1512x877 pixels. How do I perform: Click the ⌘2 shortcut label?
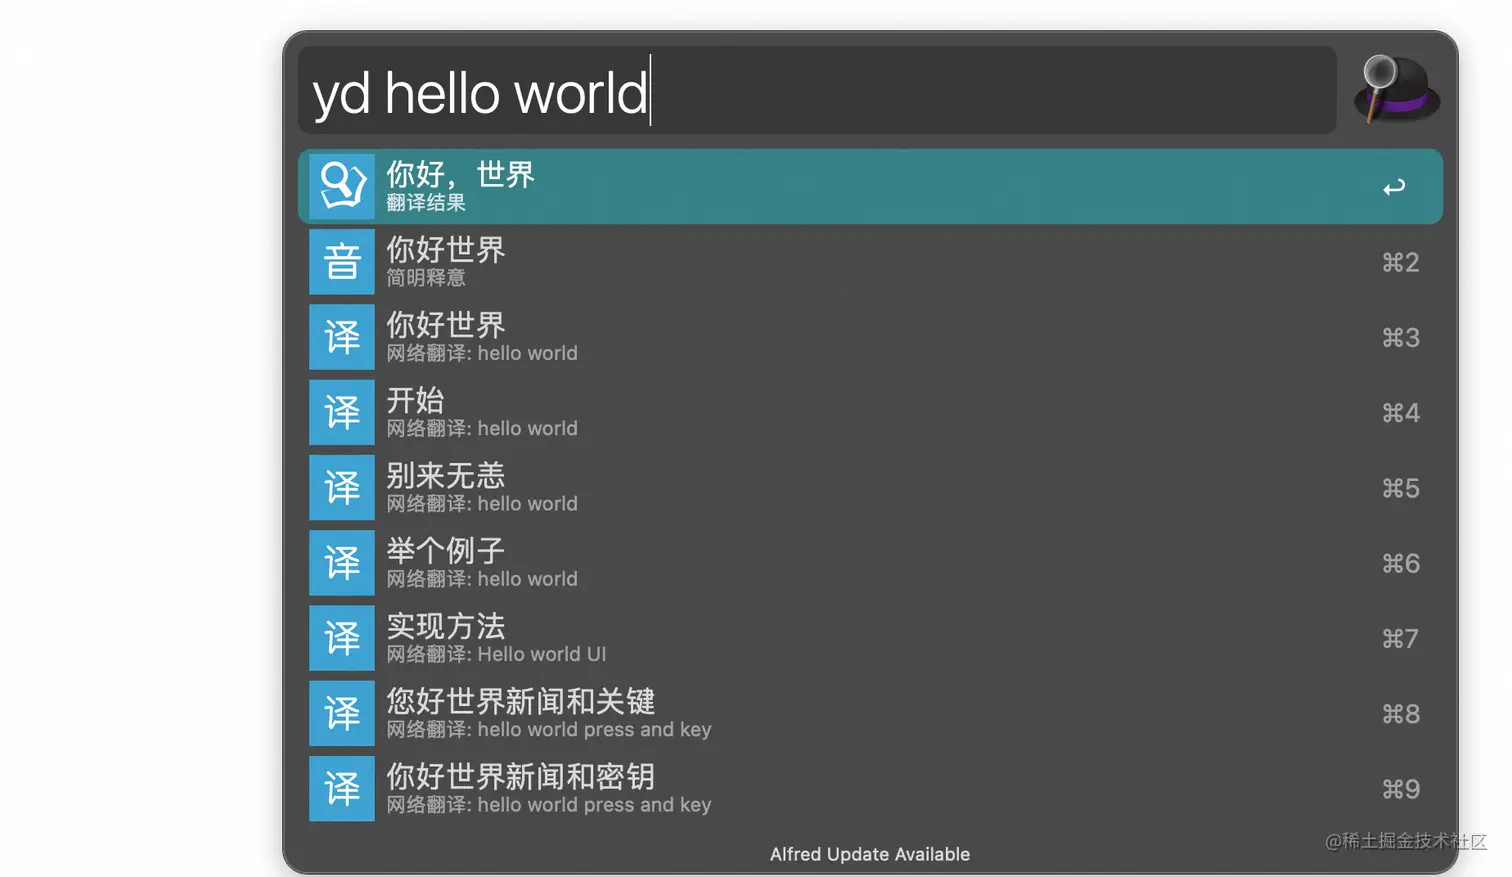(1400, 262)
